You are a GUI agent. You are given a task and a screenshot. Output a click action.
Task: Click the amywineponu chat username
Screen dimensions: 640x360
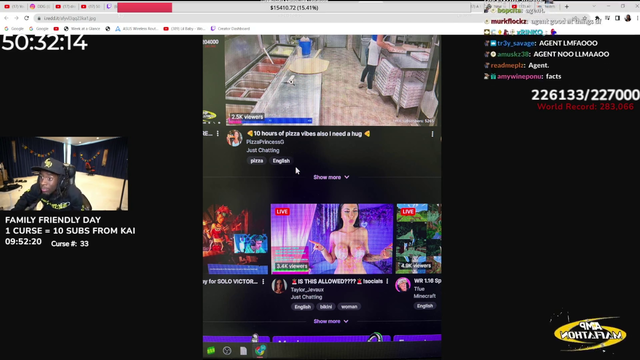(520, 76)
